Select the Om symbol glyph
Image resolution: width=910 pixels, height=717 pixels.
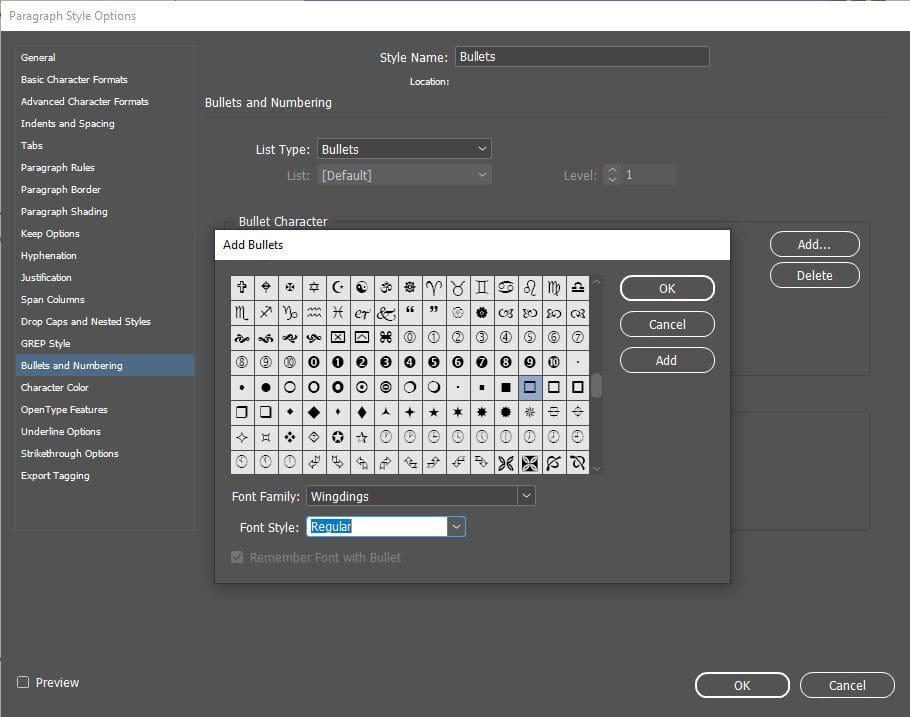pyautogui.click(x=386, y=287)
